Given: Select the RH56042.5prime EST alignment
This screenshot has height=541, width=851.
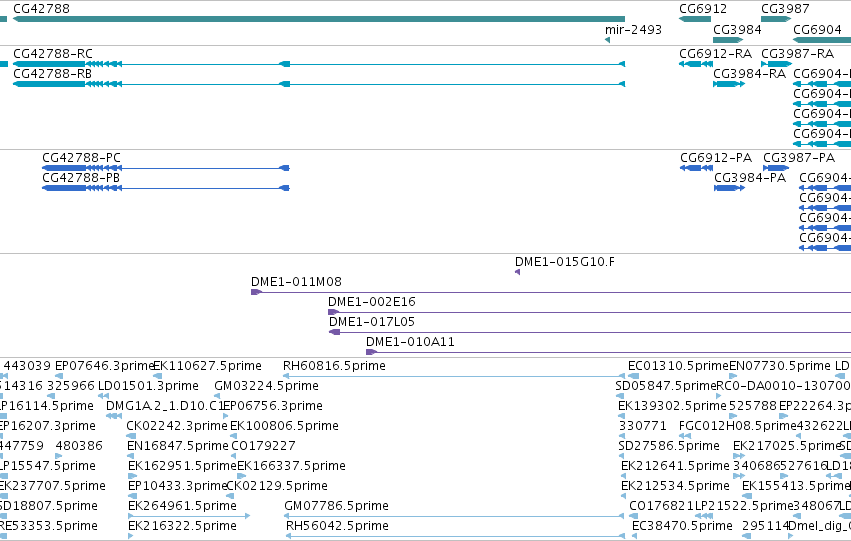Looking at the screenshot, I should tap(455, 536).
